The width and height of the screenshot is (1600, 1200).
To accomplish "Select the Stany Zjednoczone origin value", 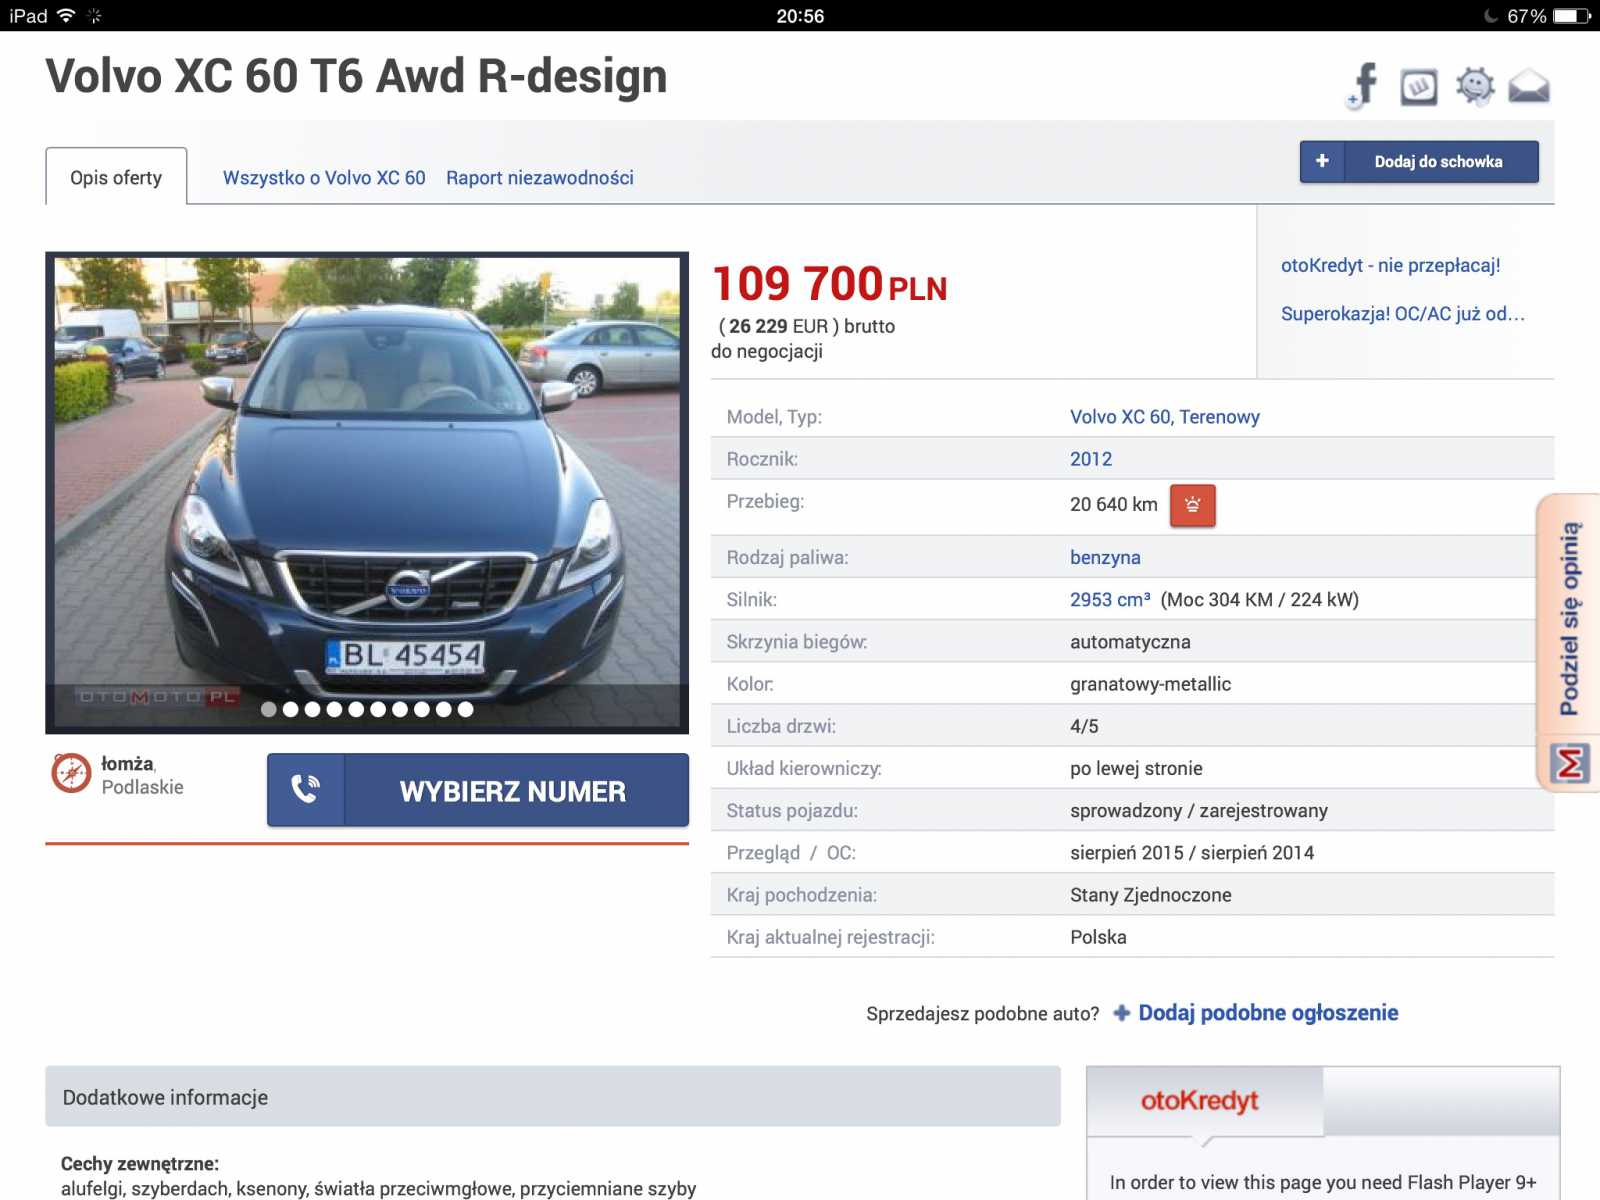I will (x=1150, y=895).
